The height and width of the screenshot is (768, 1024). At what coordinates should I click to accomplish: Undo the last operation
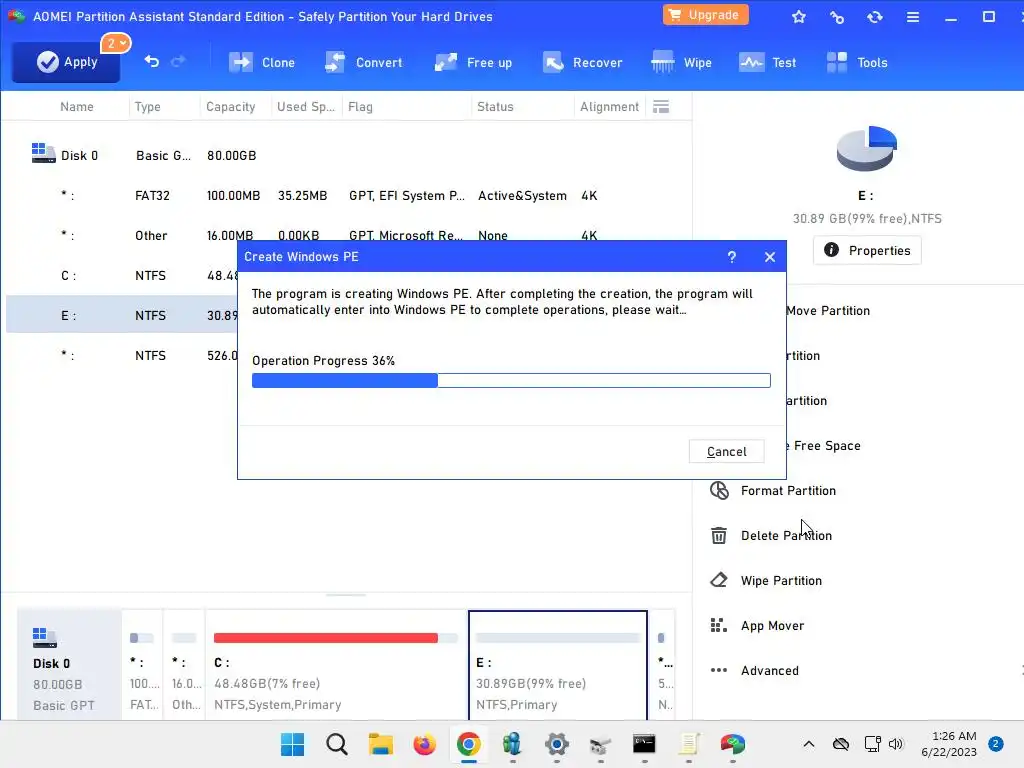[x=152, y=61]
